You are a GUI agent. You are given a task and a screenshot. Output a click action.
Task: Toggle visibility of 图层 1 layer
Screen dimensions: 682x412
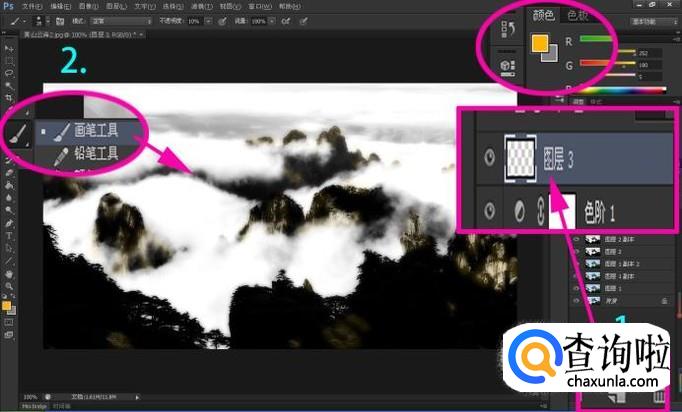577,288
